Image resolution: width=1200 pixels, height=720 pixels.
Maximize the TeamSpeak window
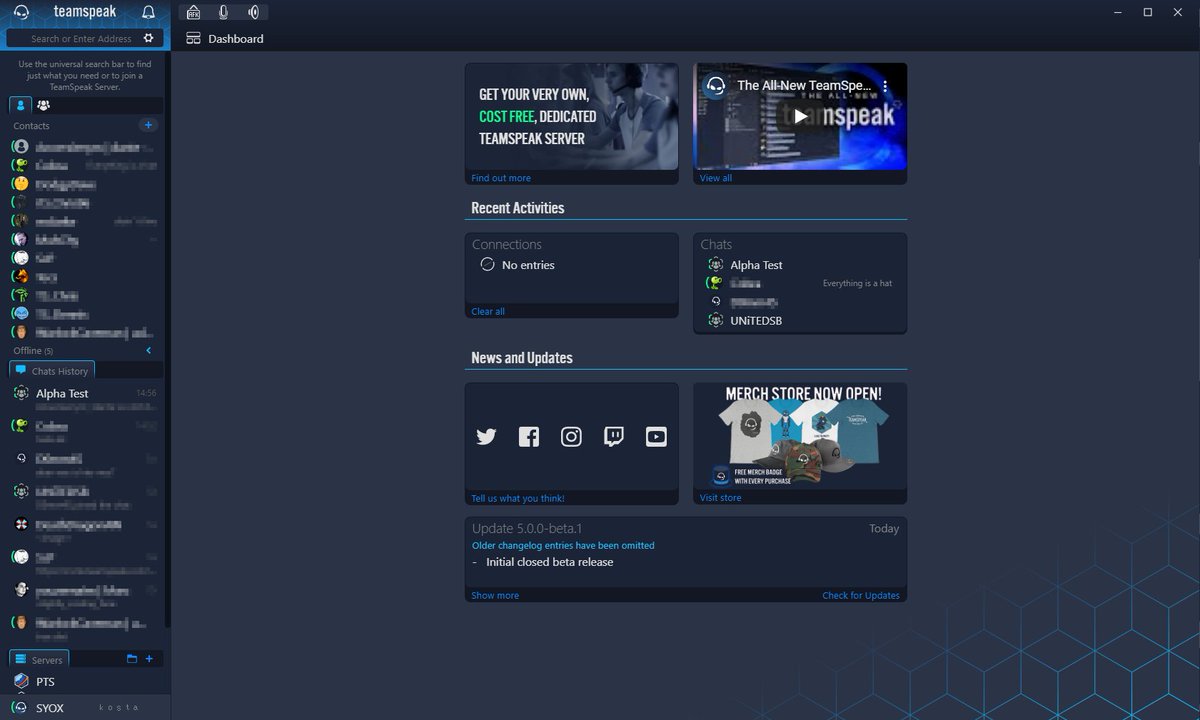pyautogui.click(x=1148, y=12)
